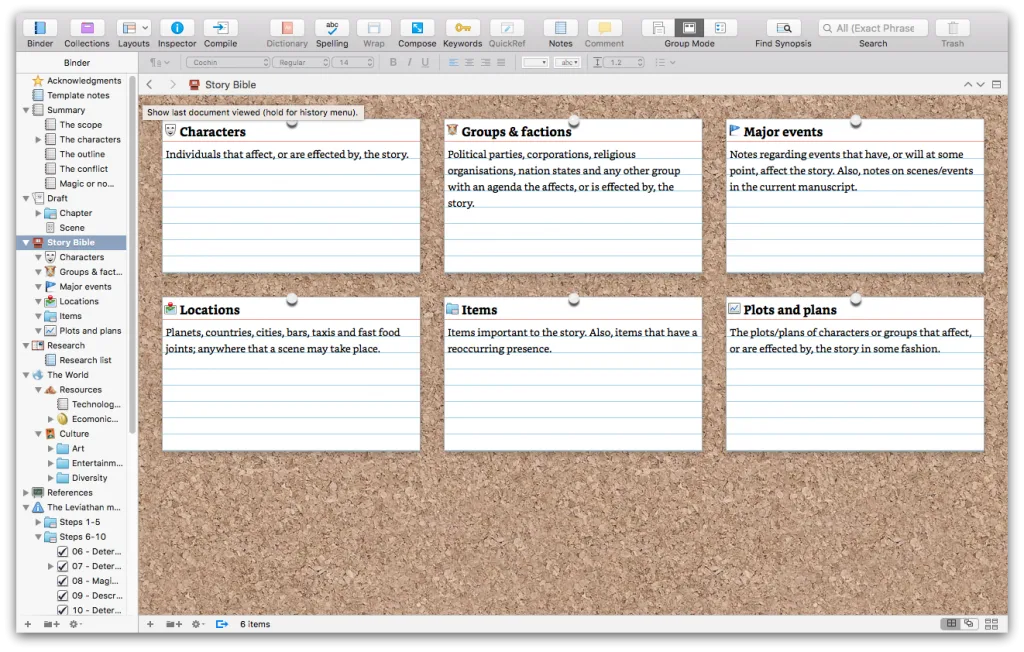
Task: Open the highlight color abc swatch
Action: [567, 62]
